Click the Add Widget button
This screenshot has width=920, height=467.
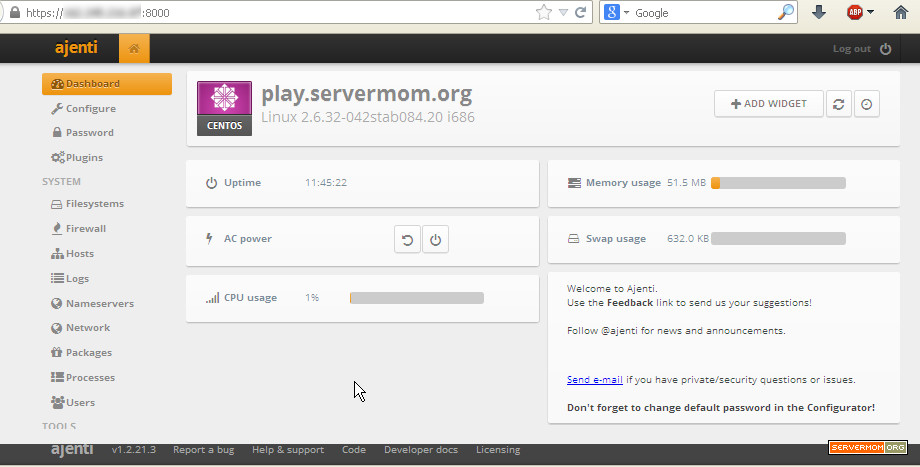click(768, 104)
